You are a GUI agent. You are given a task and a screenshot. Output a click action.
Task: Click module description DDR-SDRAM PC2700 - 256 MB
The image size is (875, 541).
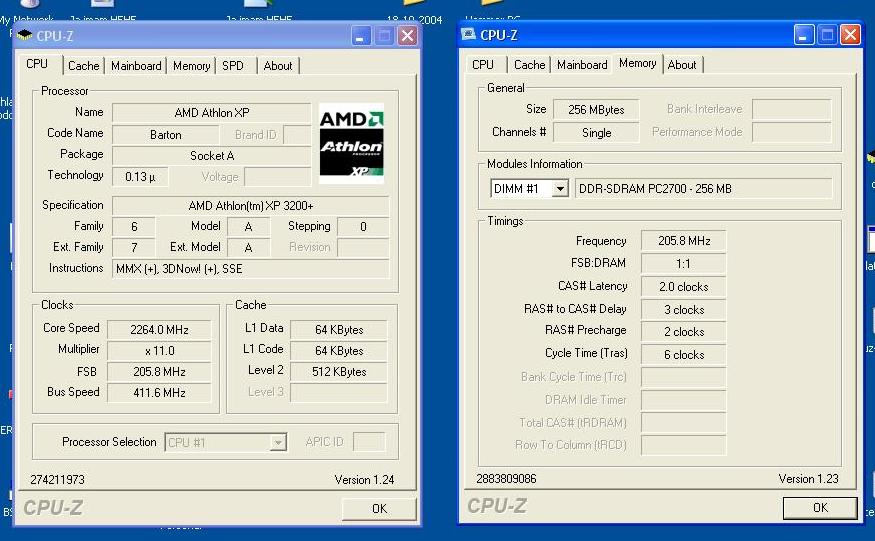703,189
